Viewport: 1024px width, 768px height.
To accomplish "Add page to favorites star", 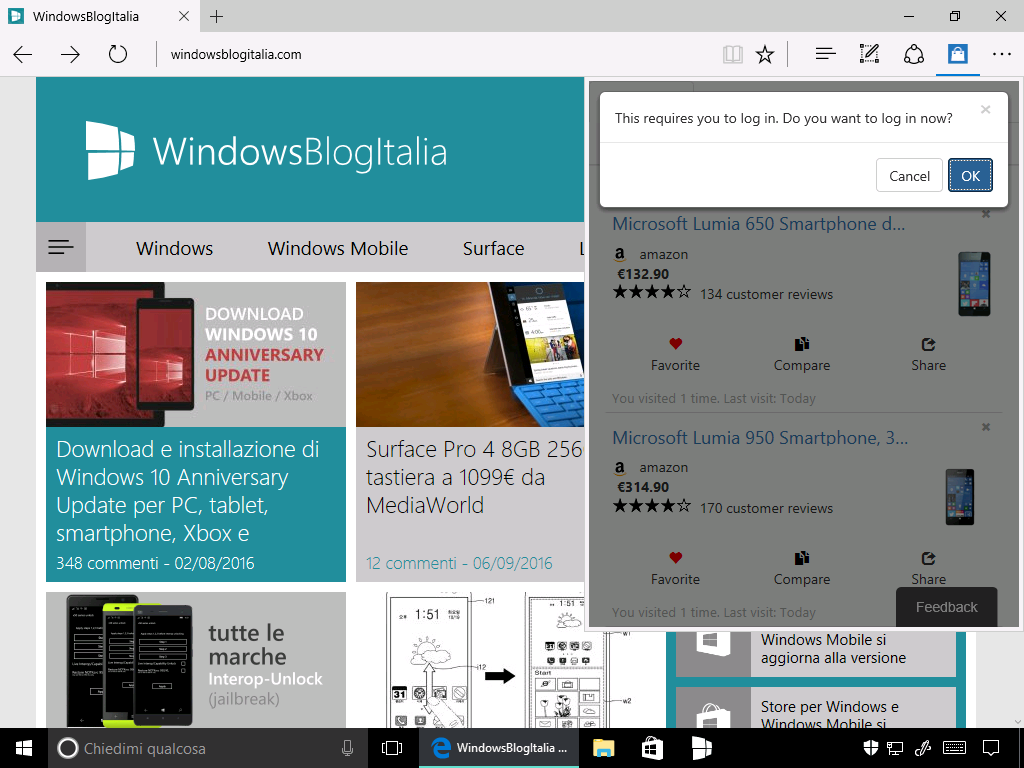I will pos(765,54).
